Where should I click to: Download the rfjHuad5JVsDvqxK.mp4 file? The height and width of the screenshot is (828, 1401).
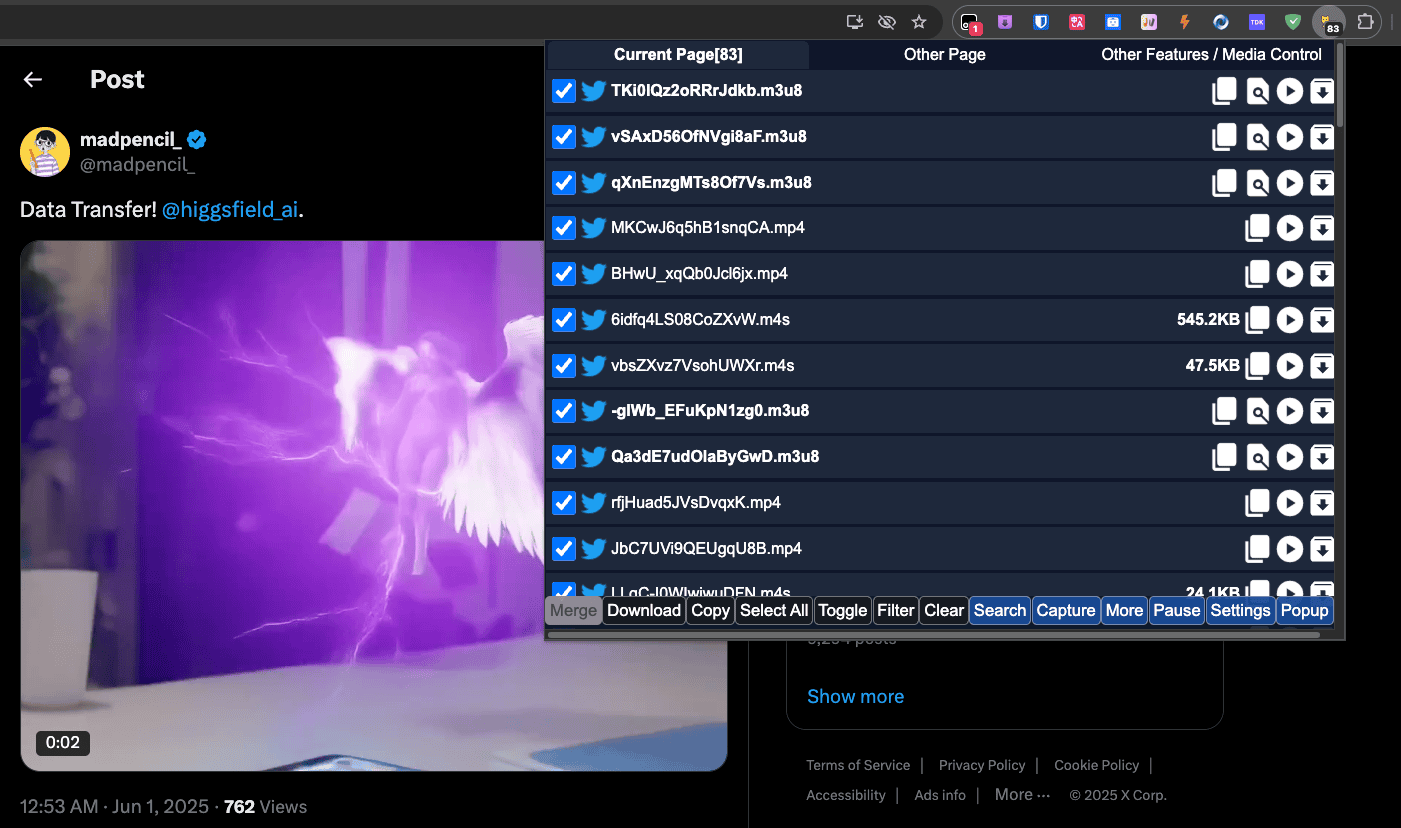1322,503
